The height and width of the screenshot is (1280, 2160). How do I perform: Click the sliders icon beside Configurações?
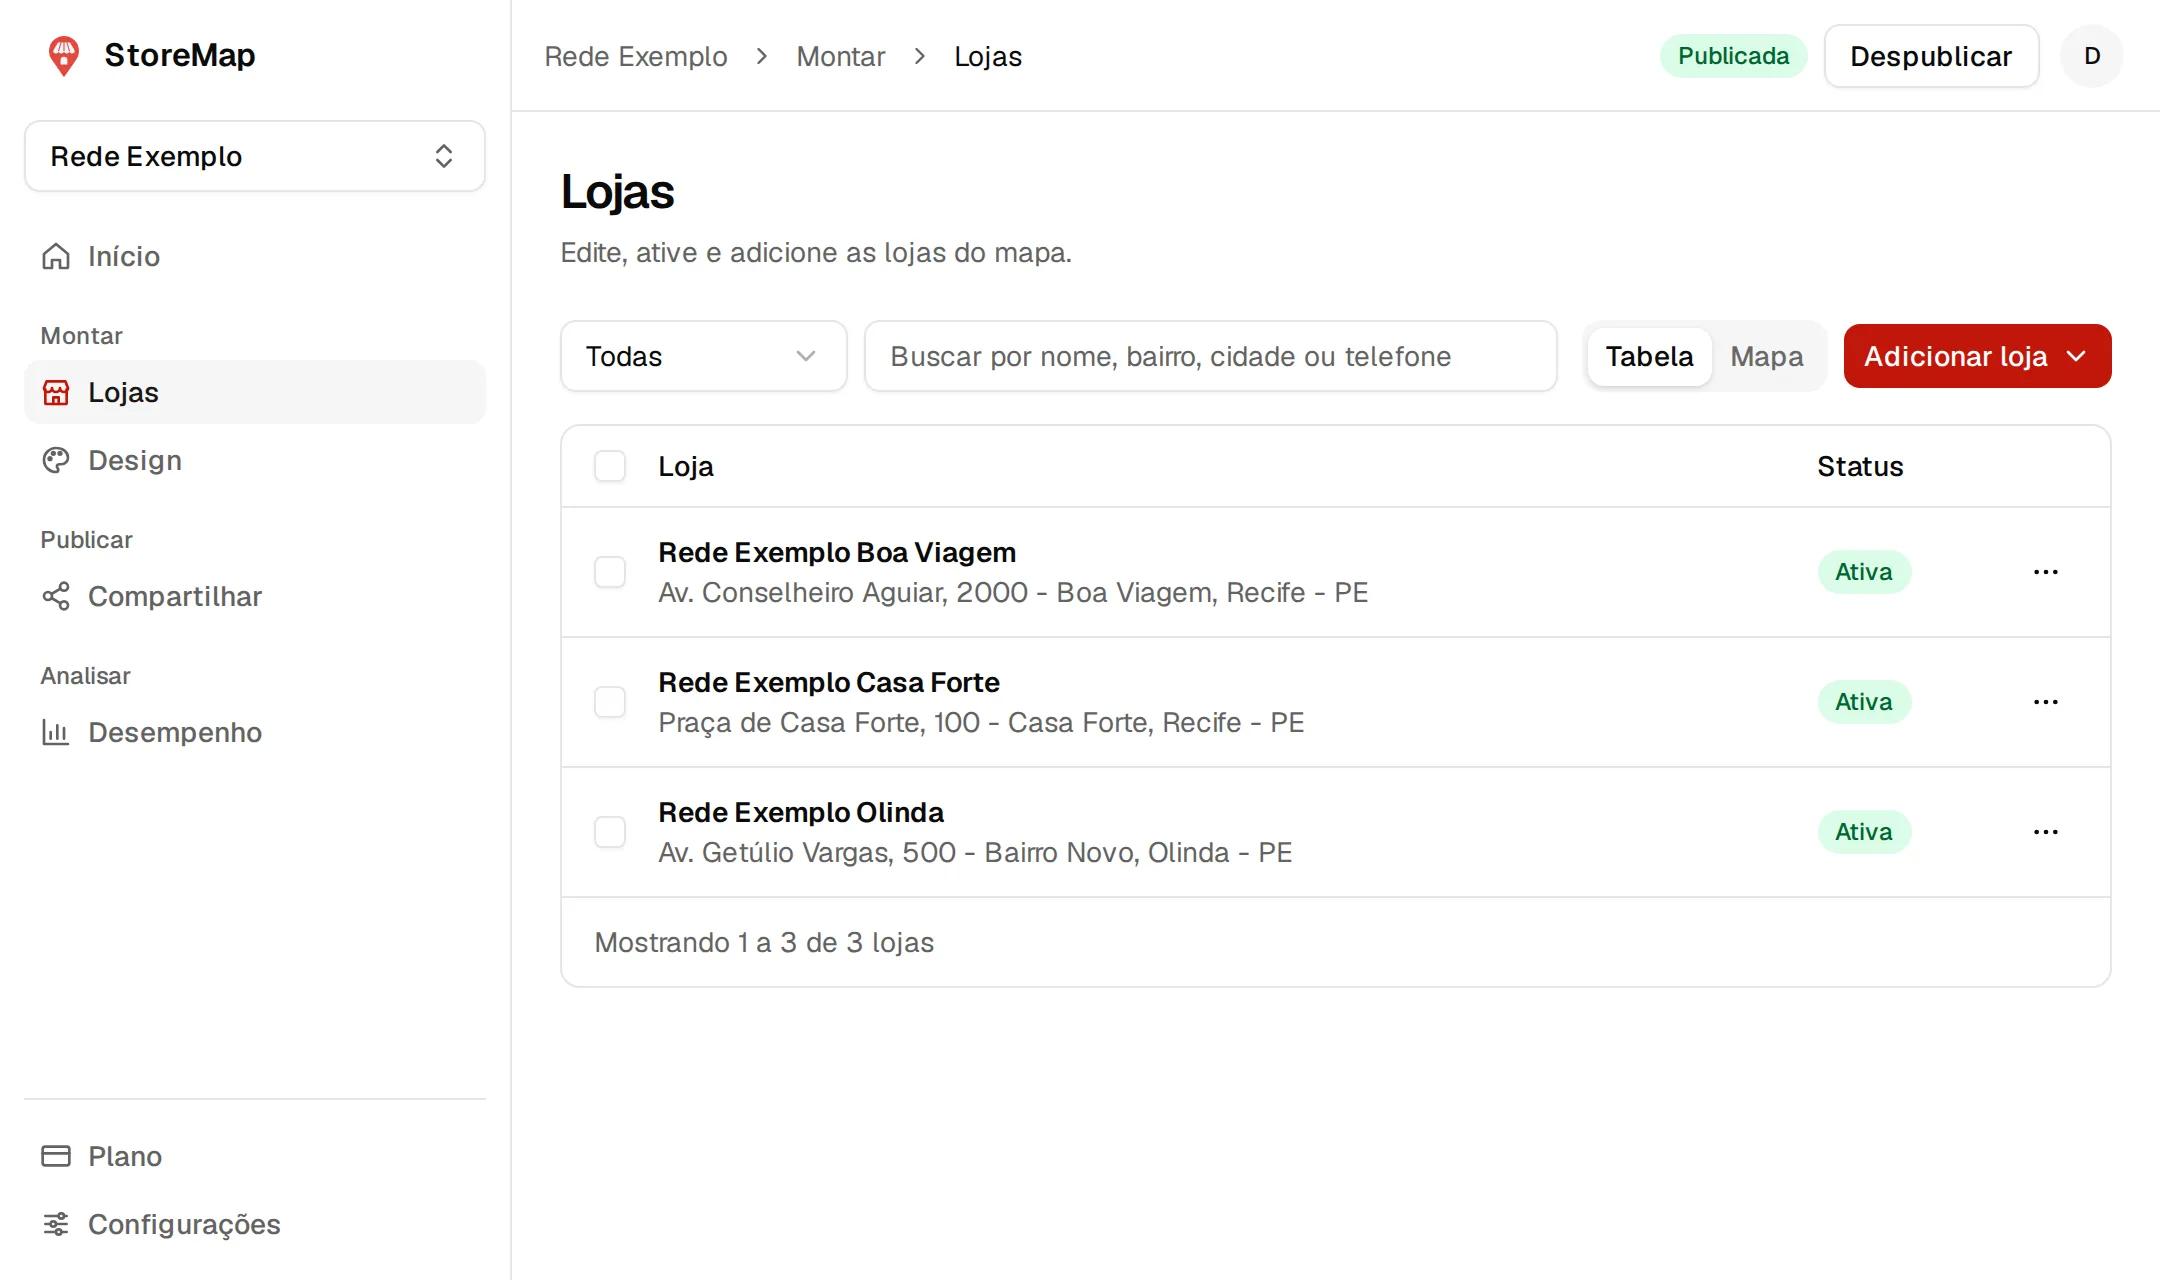(x=56, y=1224)
